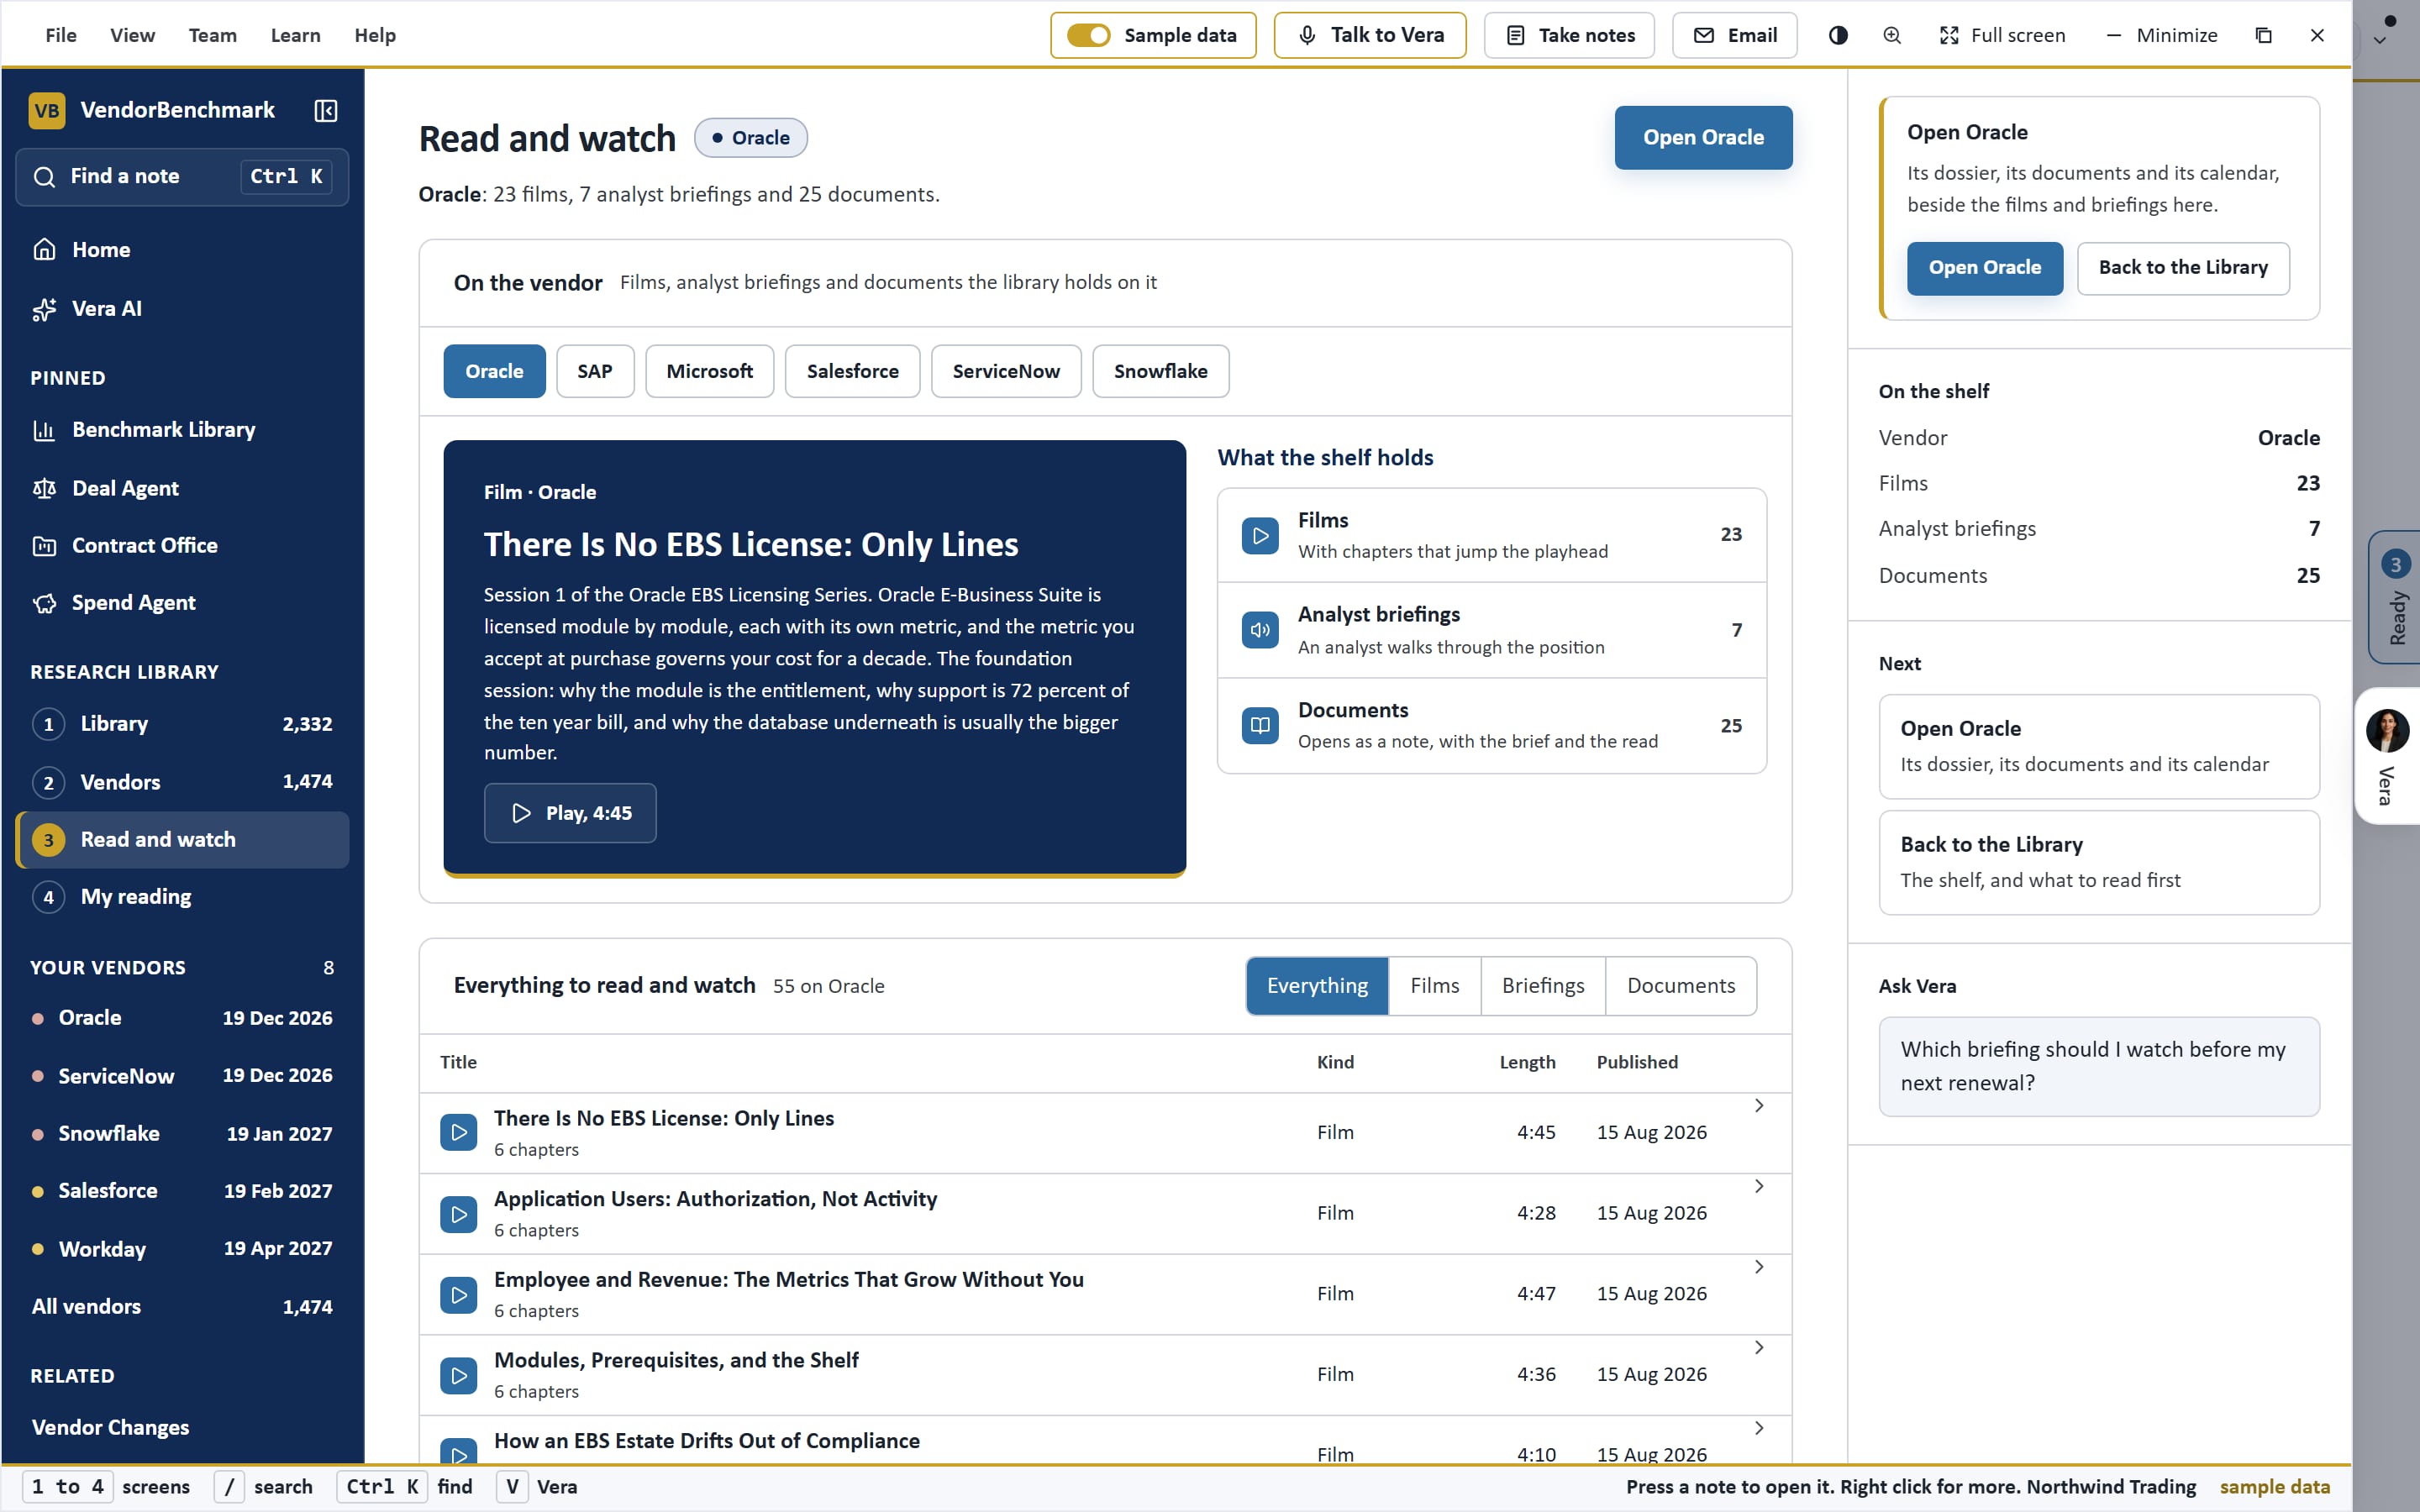
Task: Expand Employee and Revenue row chevron
Action: click(1759, 1267)
